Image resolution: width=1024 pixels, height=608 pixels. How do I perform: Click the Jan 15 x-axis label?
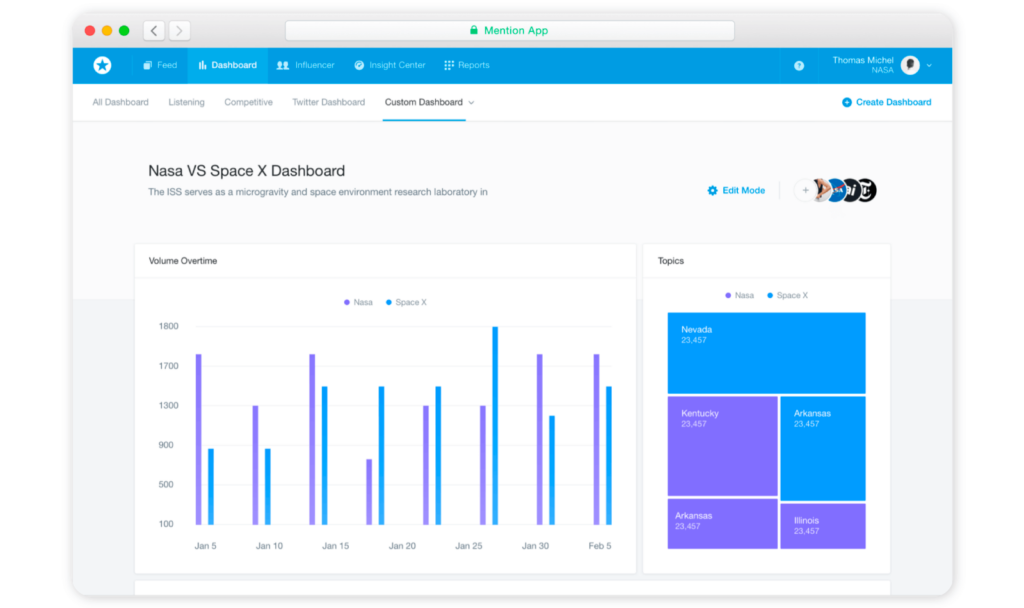[335, 546]
